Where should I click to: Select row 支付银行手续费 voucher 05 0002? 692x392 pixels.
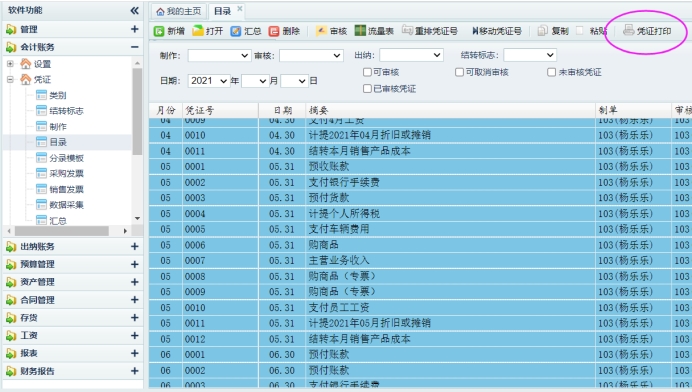click(420, 182)
